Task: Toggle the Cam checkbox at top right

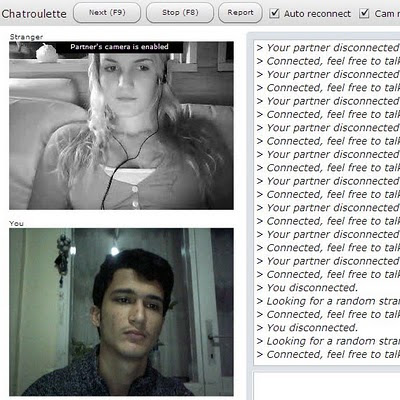Action: coord(364,13)
